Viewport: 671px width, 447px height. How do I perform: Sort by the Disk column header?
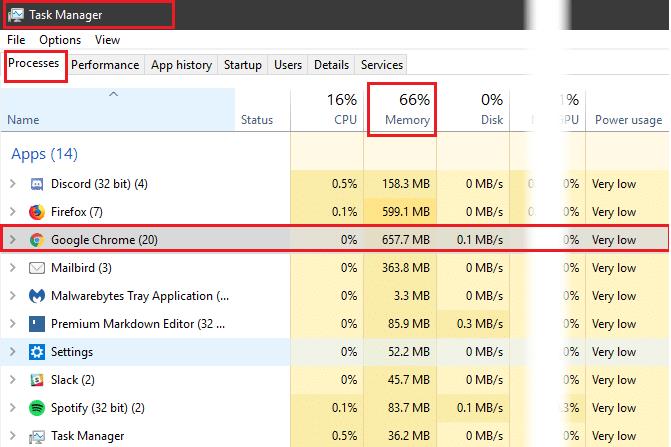coord(473,110)
